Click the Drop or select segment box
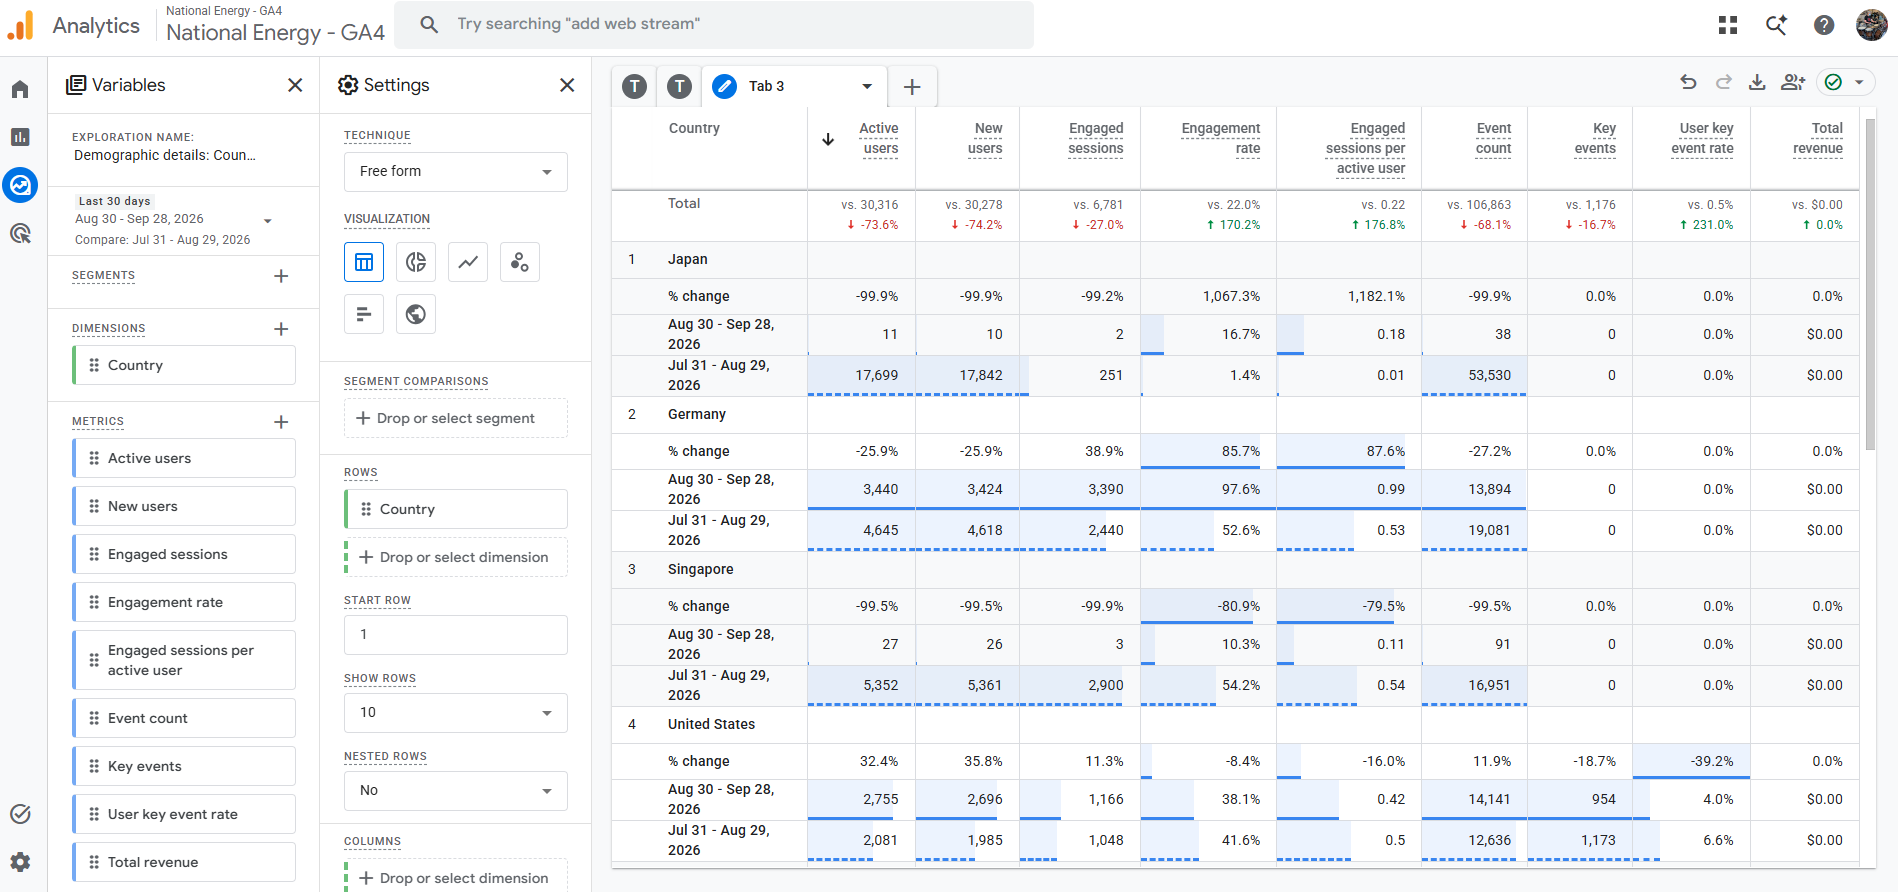This screenshot has height=892, width=1898. [456, 418]
